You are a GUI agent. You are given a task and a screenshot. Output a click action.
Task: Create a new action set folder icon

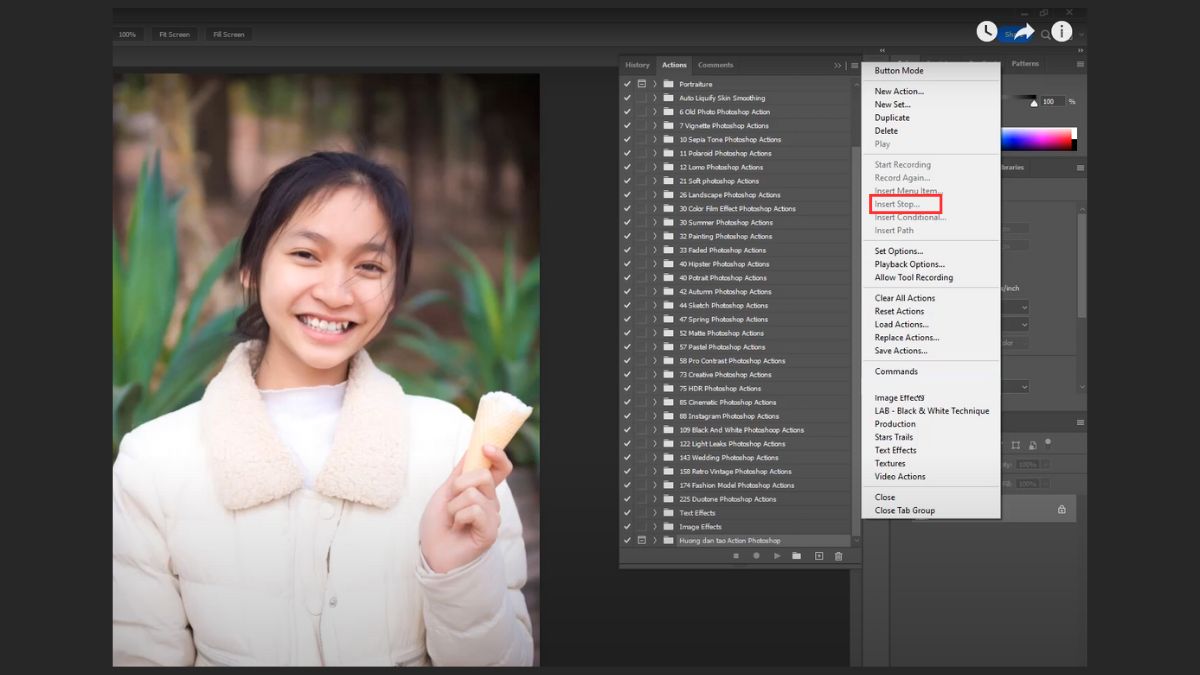[x=797, y=556]
